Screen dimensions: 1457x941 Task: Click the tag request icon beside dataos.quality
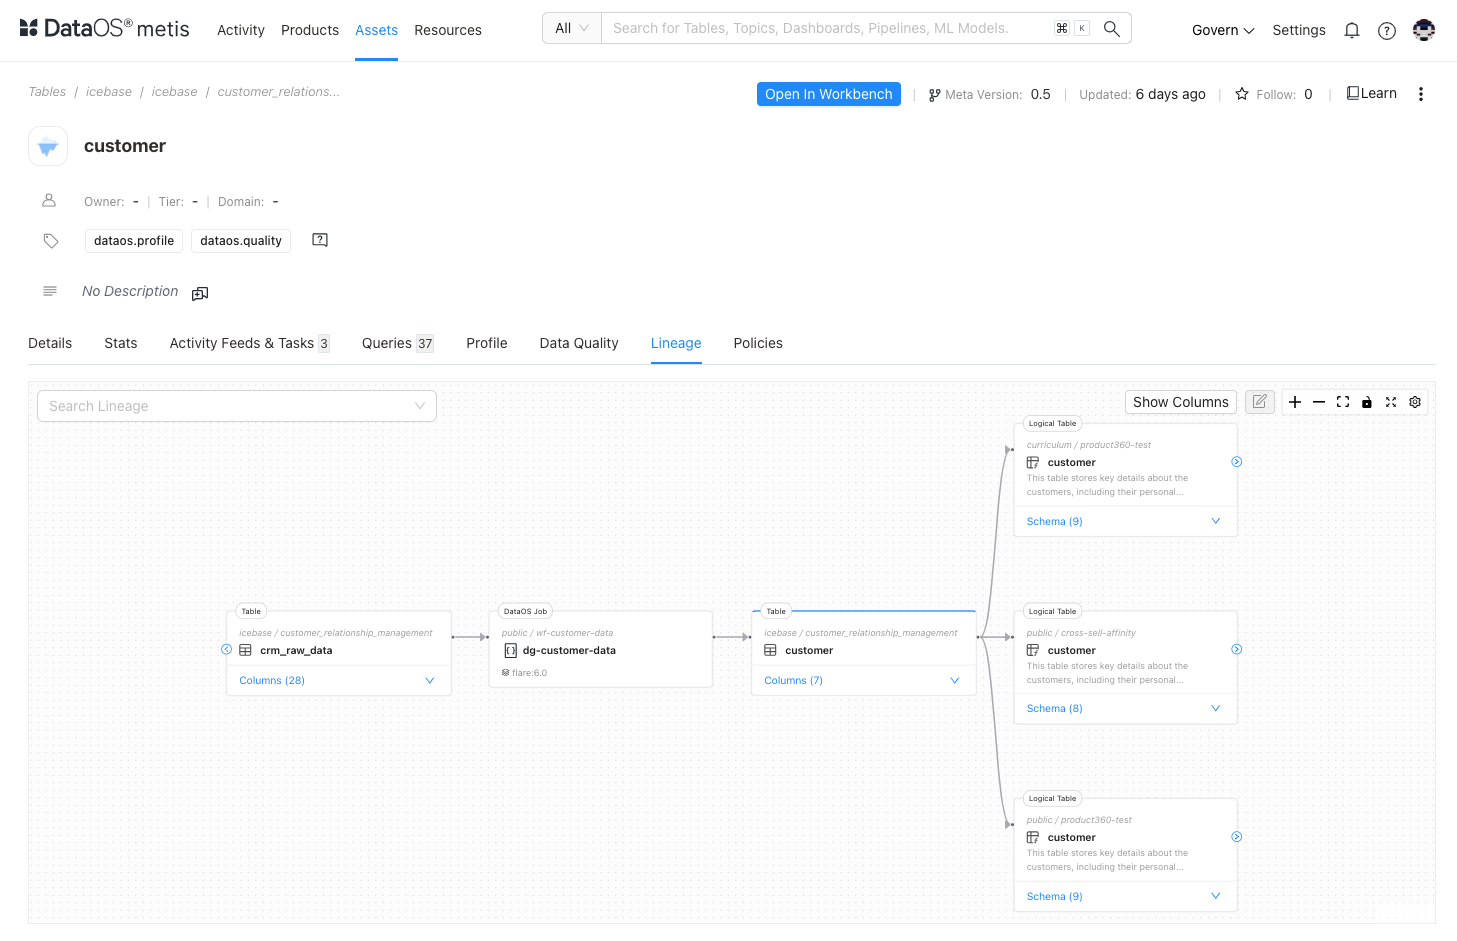320,240
